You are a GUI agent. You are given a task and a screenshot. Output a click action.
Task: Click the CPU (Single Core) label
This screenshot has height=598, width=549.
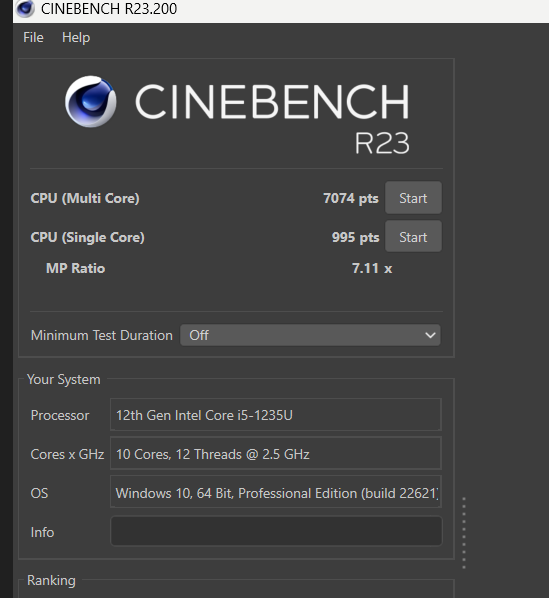87,237
